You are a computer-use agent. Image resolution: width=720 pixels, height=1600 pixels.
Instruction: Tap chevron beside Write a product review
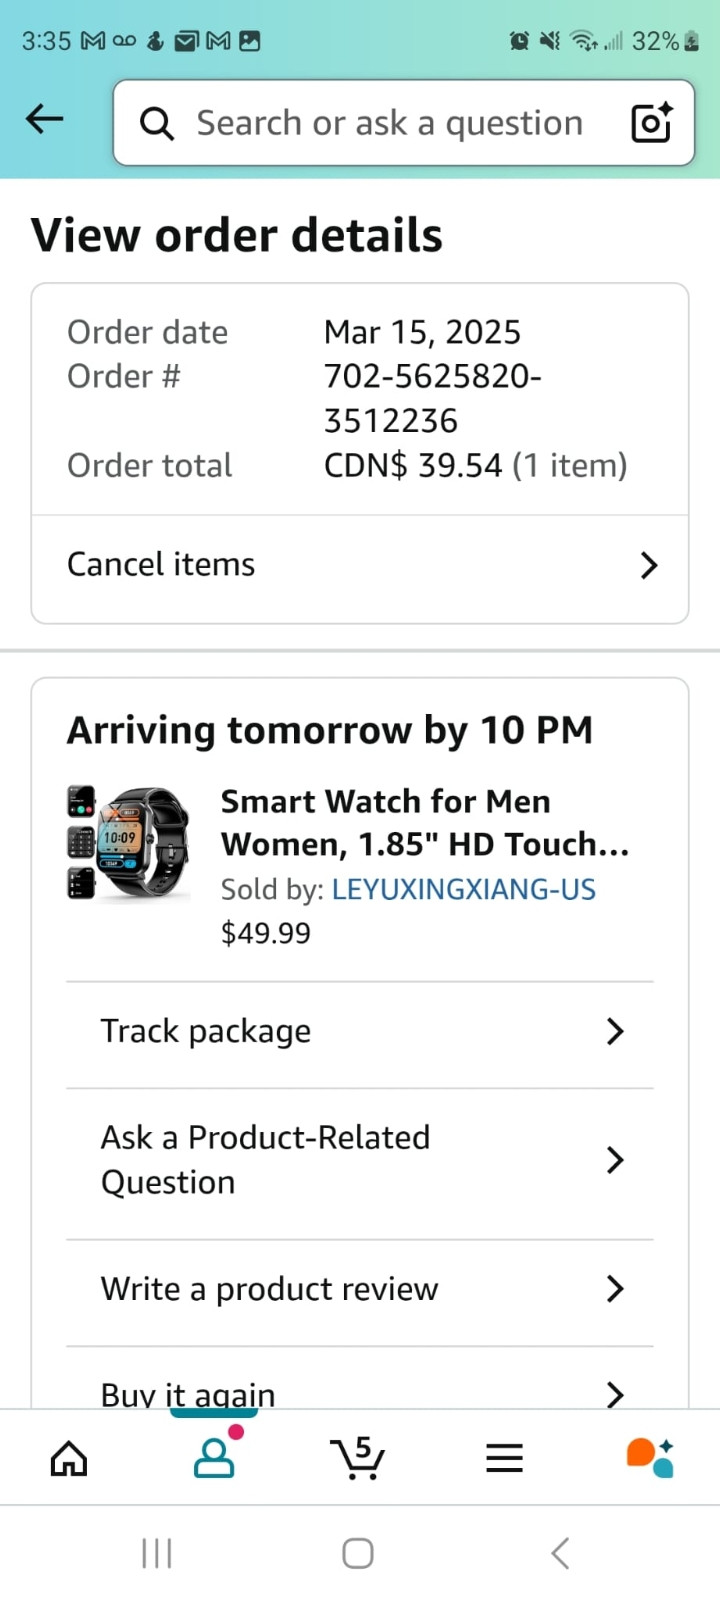[615, 1290]
